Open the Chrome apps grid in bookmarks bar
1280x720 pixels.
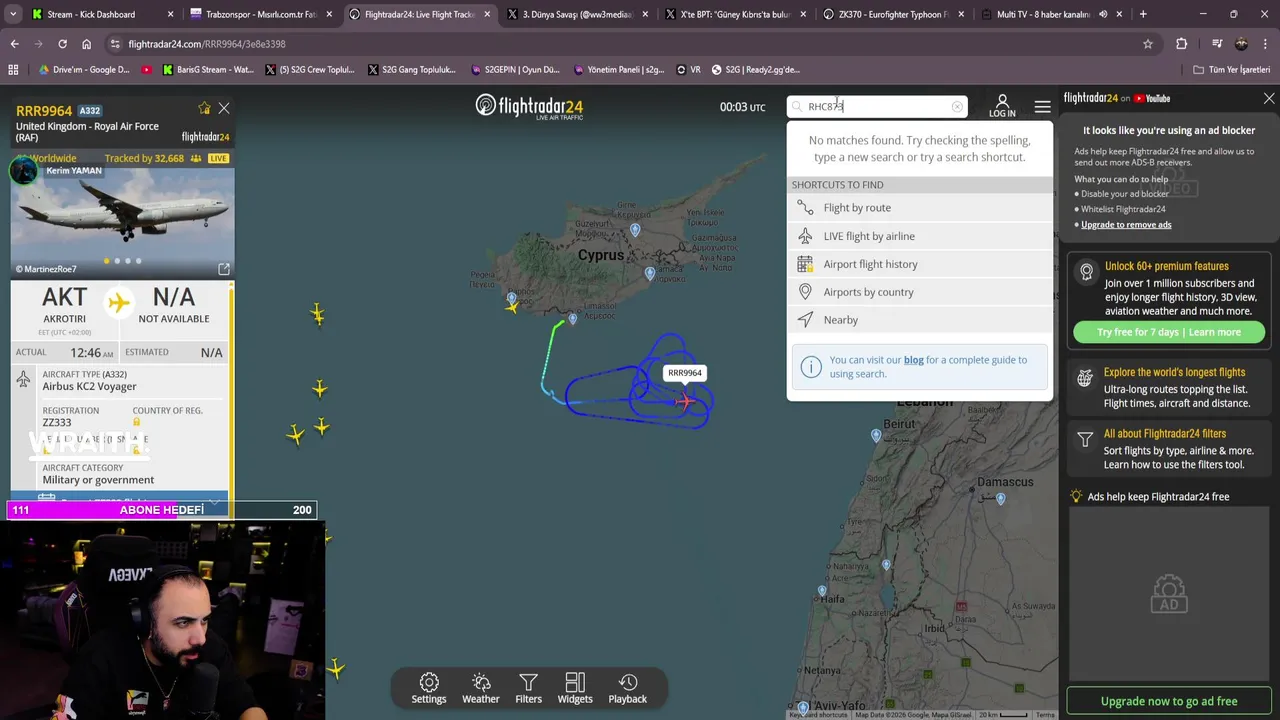(x=13, y=70)
